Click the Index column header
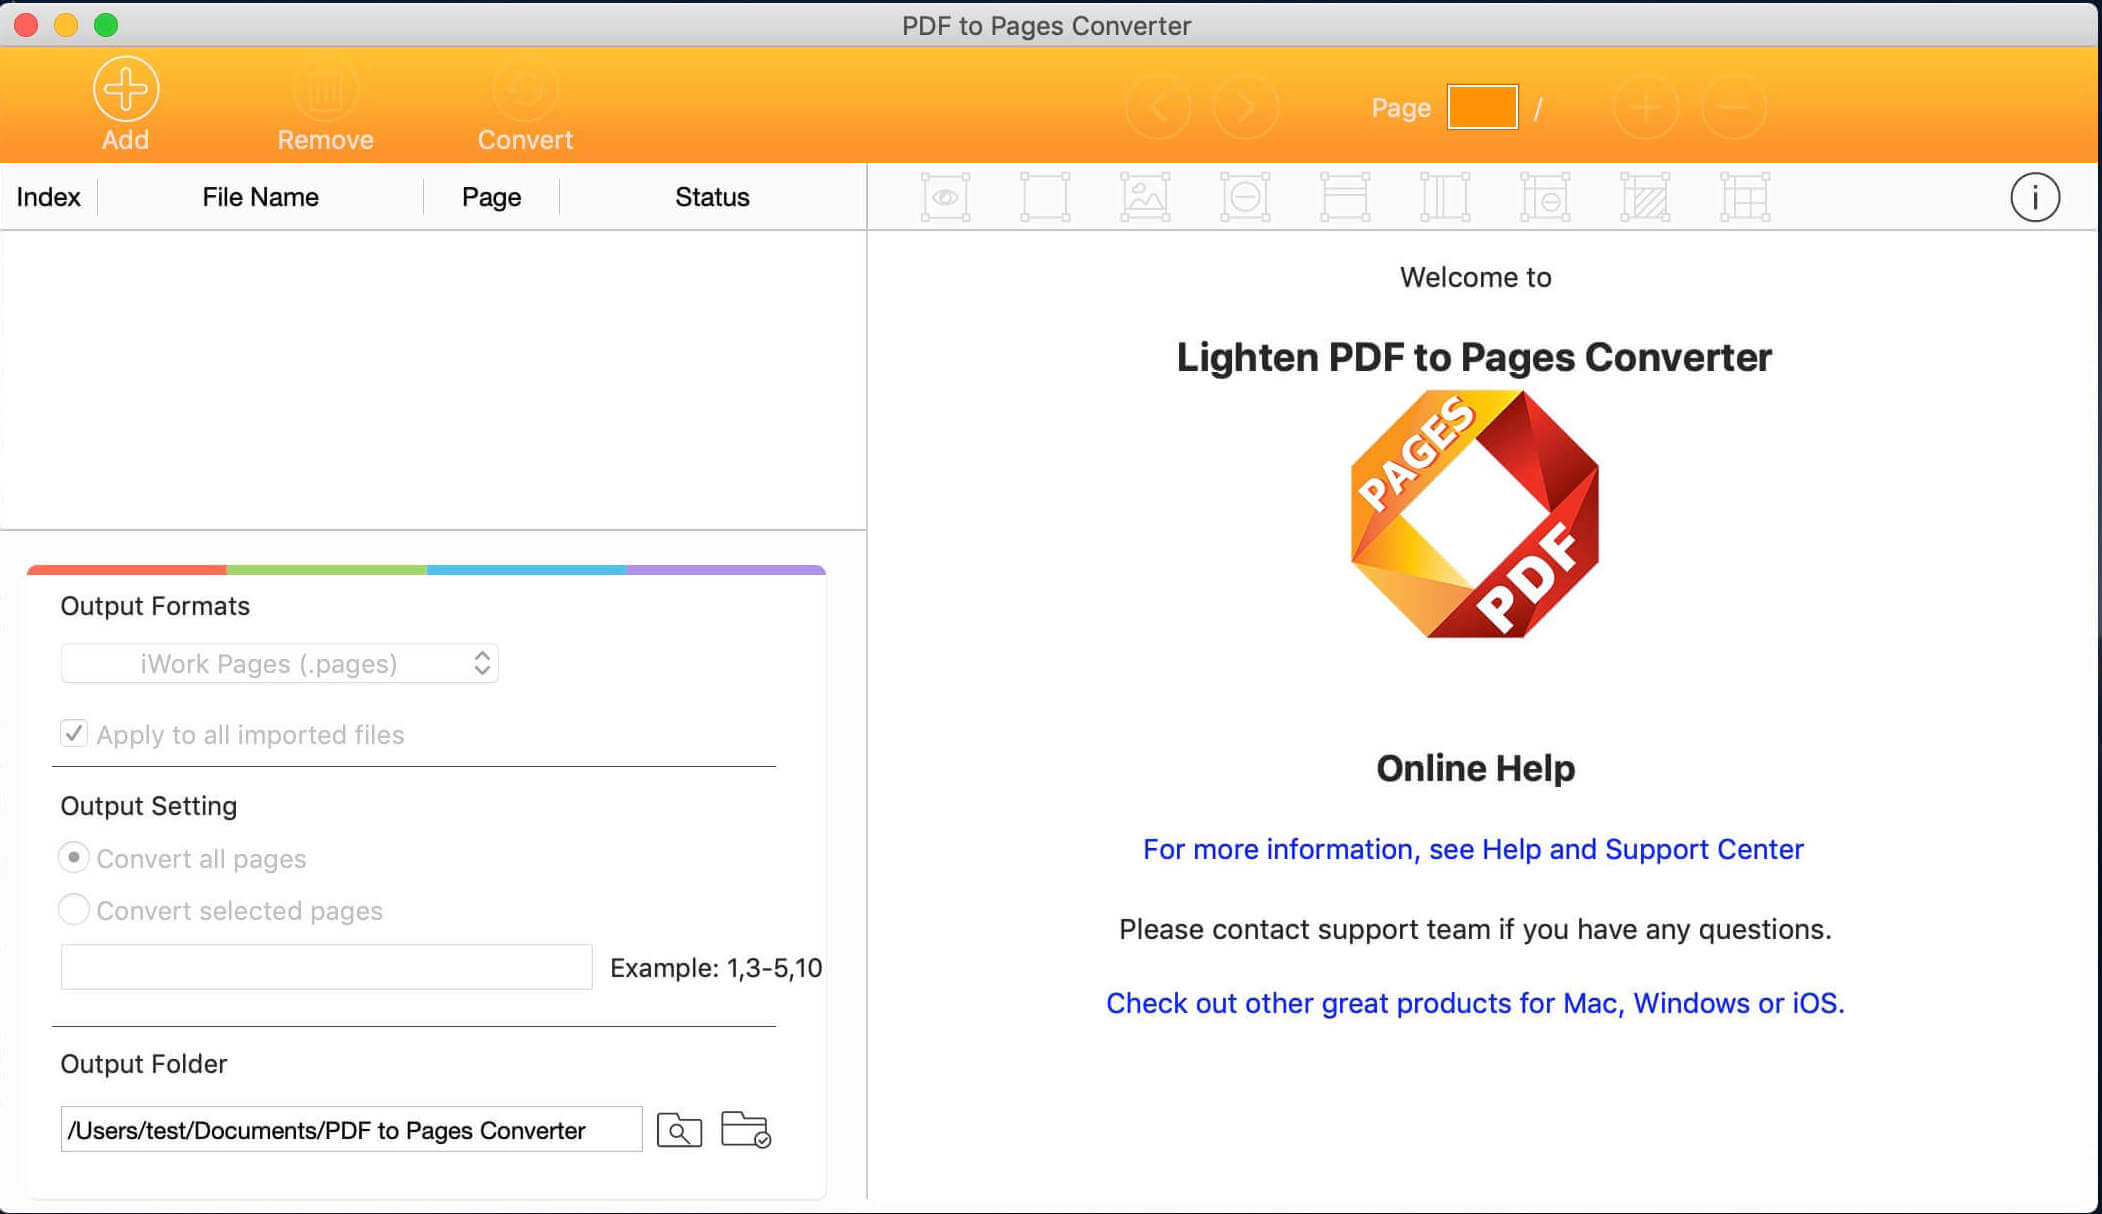This screenshot has width=2102, height=1214. [x=48, y=197]
